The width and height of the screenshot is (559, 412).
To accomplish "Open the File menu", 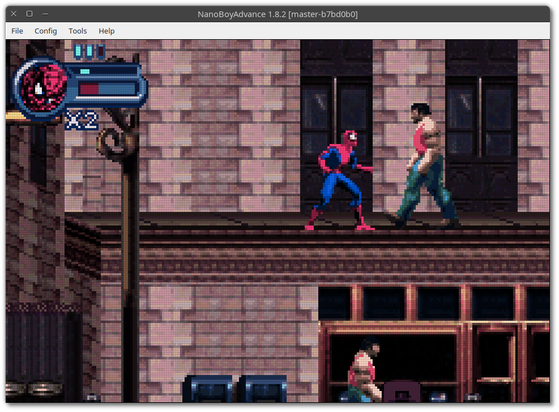I will point(17,31).
